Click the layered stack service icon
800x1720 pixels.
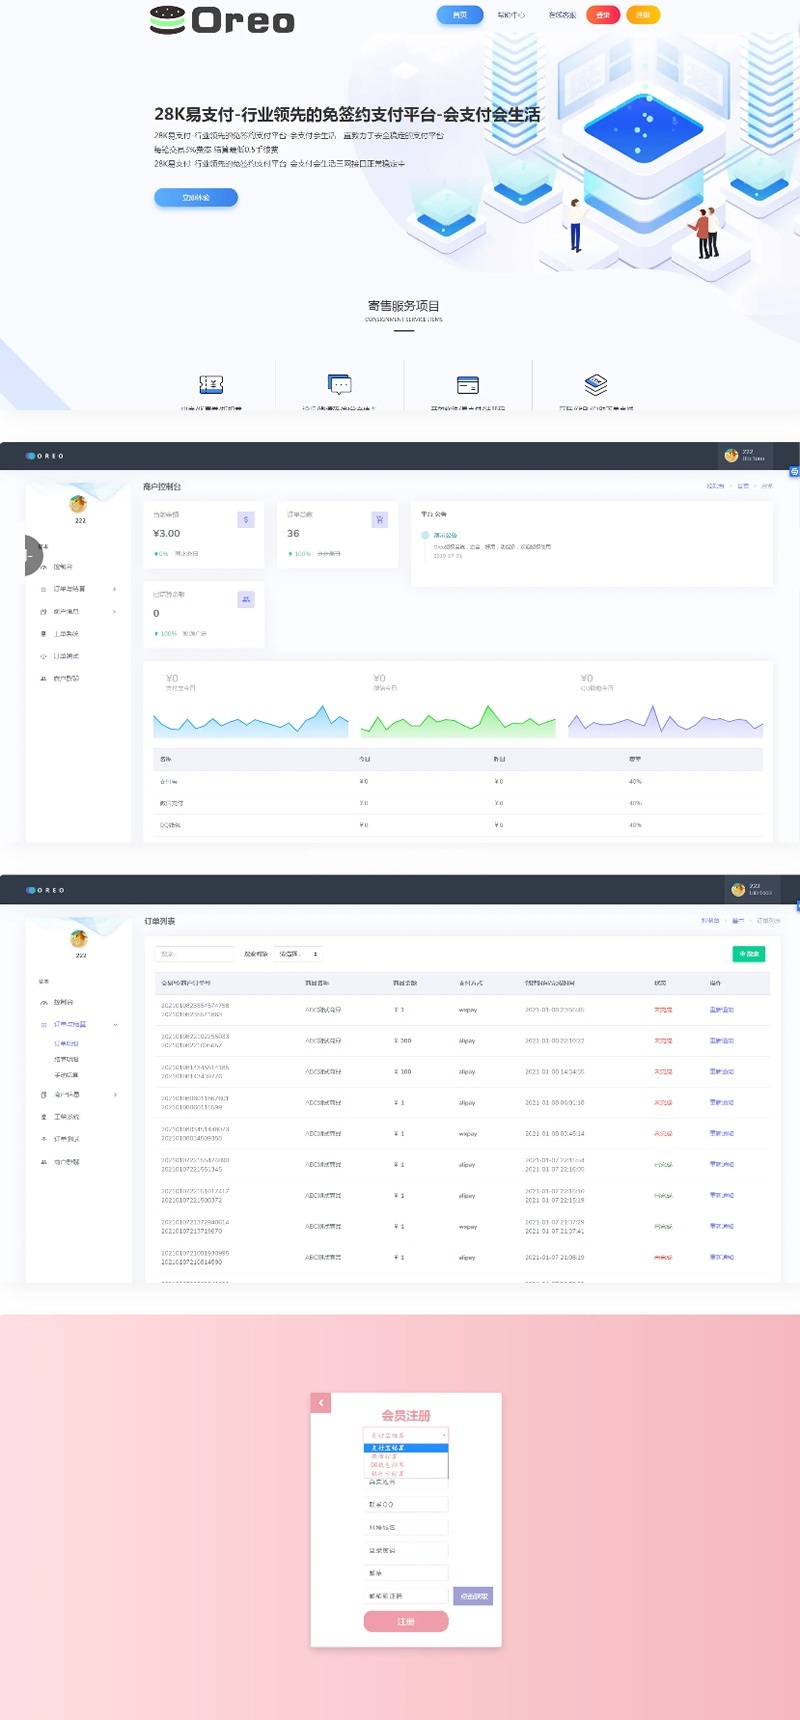click(x=596, y=385)
